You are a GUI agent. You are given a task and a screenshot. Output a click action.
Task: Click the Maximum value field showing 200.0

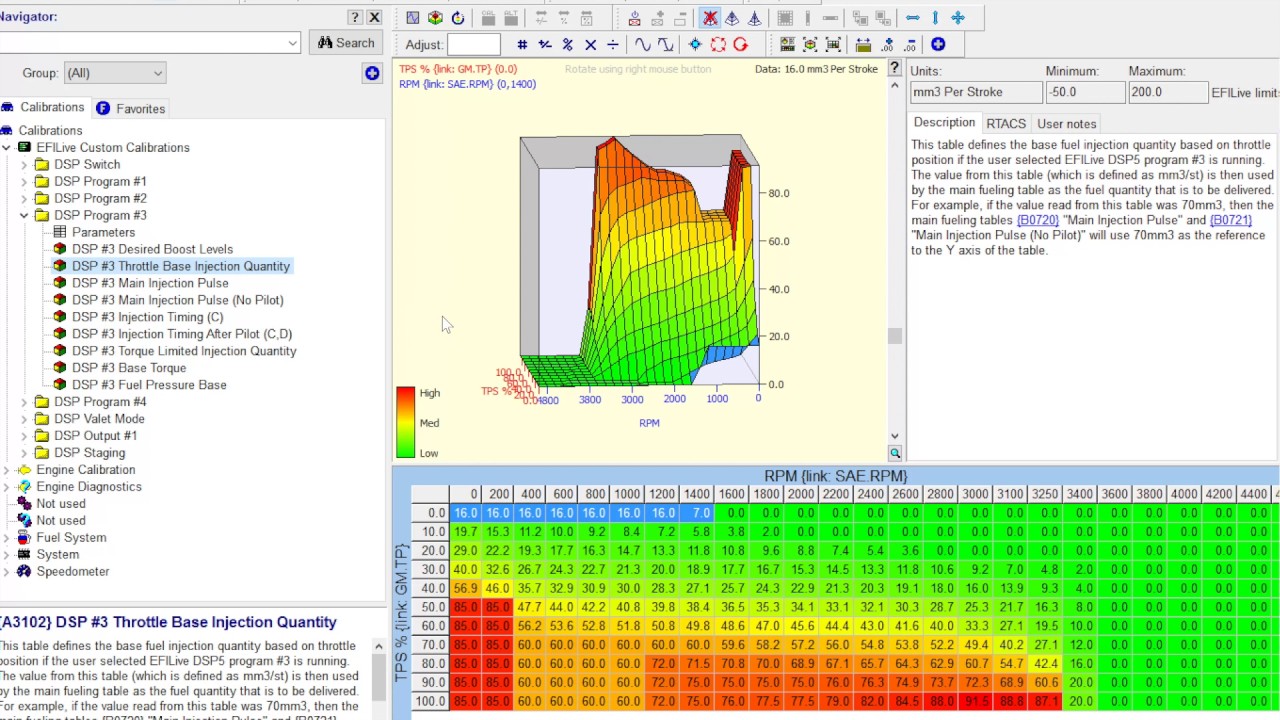[x=1168, y=92]
